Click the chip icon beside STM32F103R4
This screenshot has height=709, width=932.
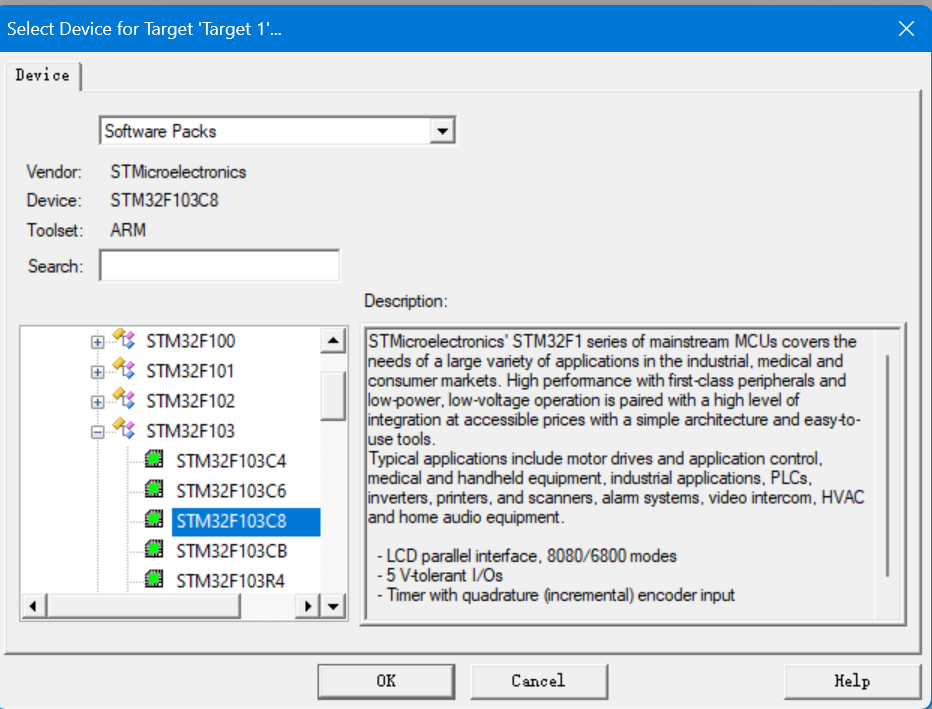tap(154, 578)
